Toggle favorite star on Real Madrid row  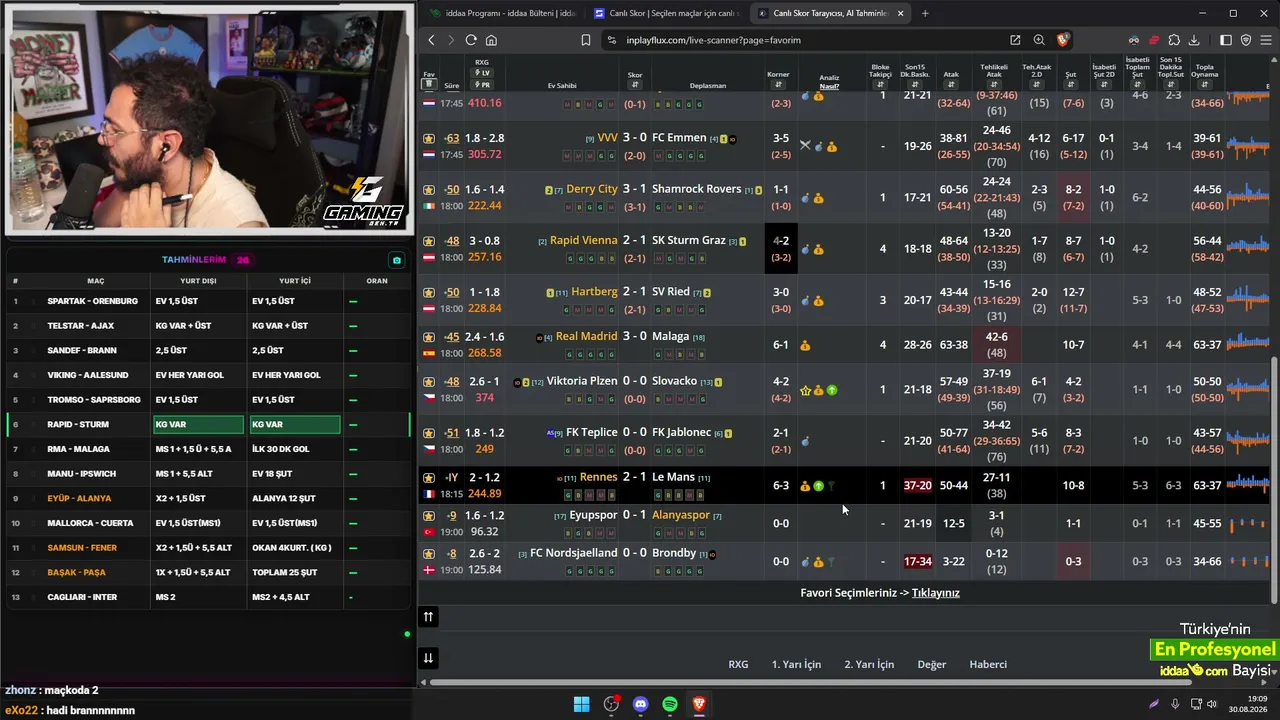(429, 337)
